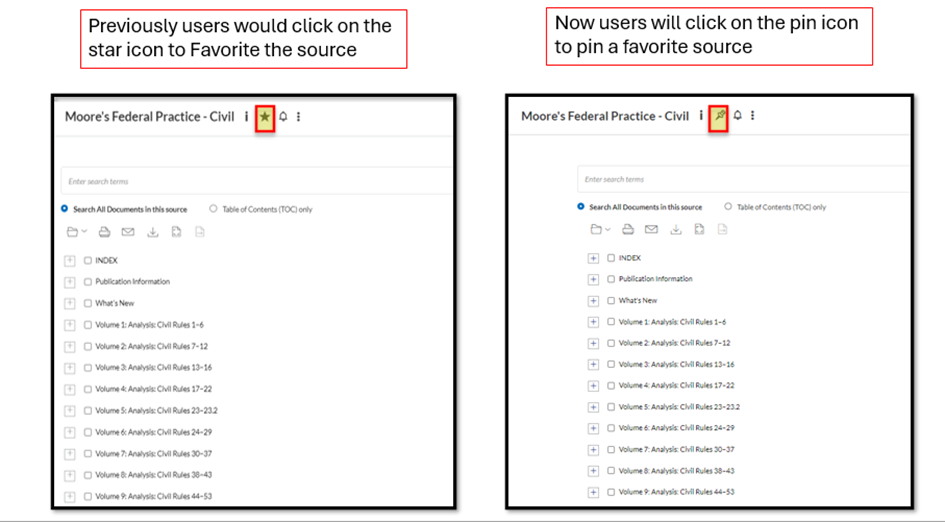
Task: Check the What's New box in right panel
Action: (611, 300)
